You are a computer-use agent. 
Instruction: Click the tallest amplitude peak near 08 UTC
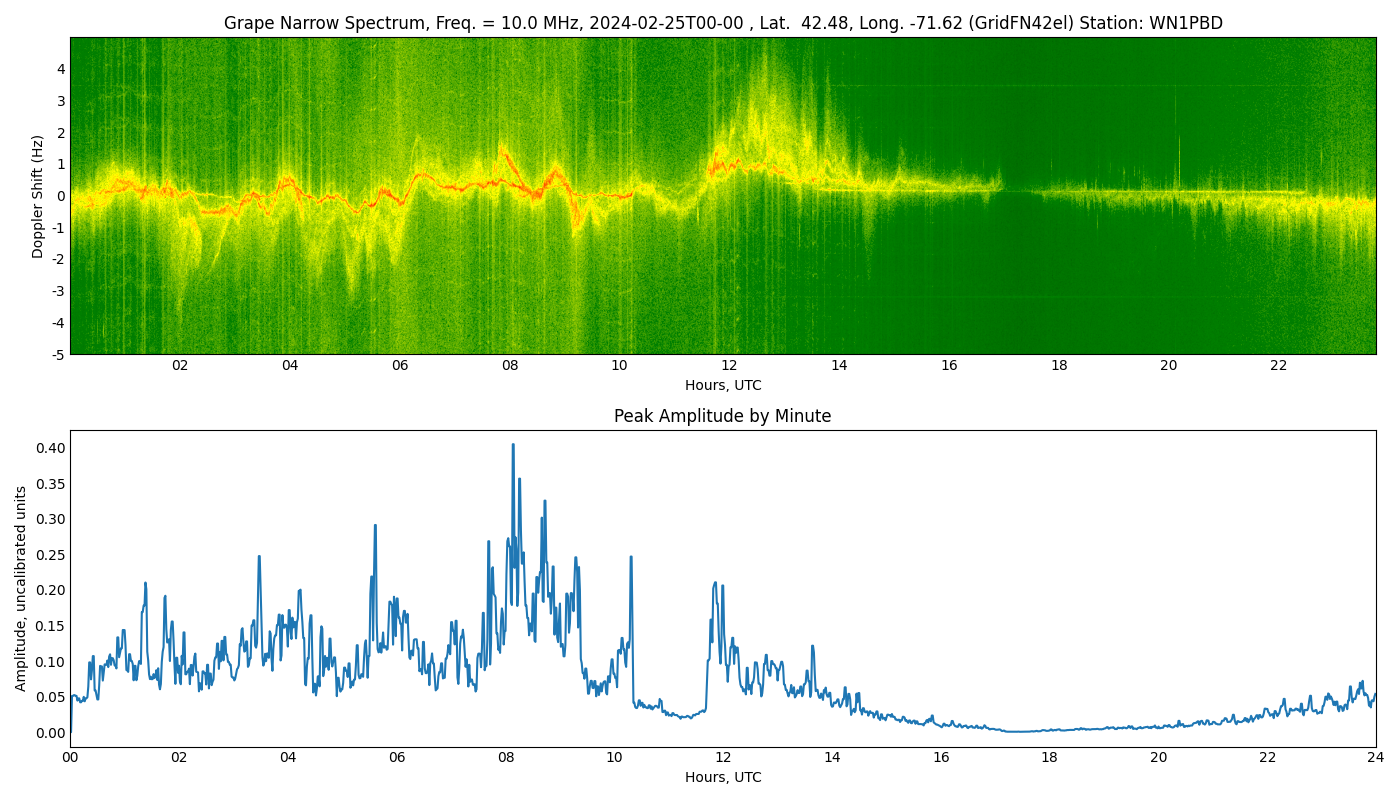click(x=513, y=446)
